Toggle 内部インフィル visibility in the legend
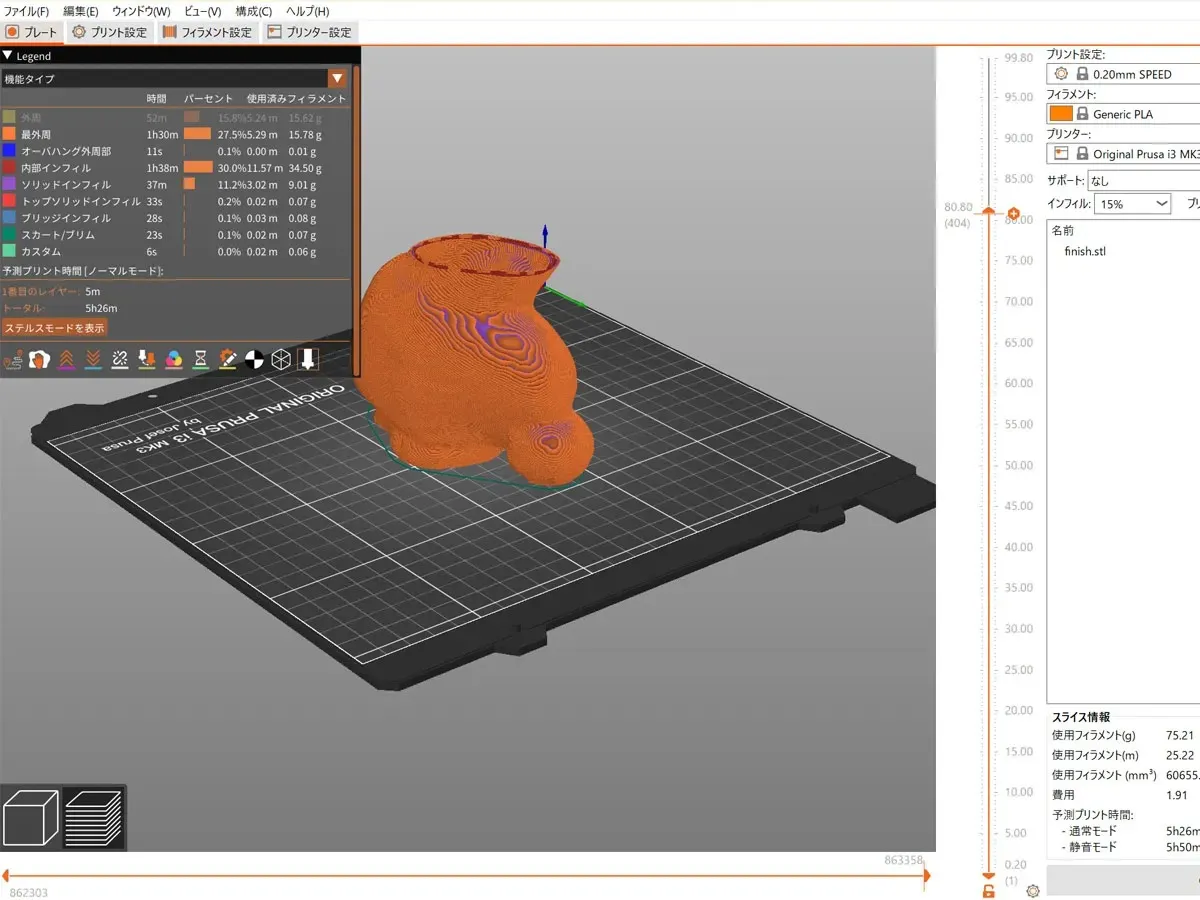Viewport: 1200px width, 900px height. tap(56, 168)
